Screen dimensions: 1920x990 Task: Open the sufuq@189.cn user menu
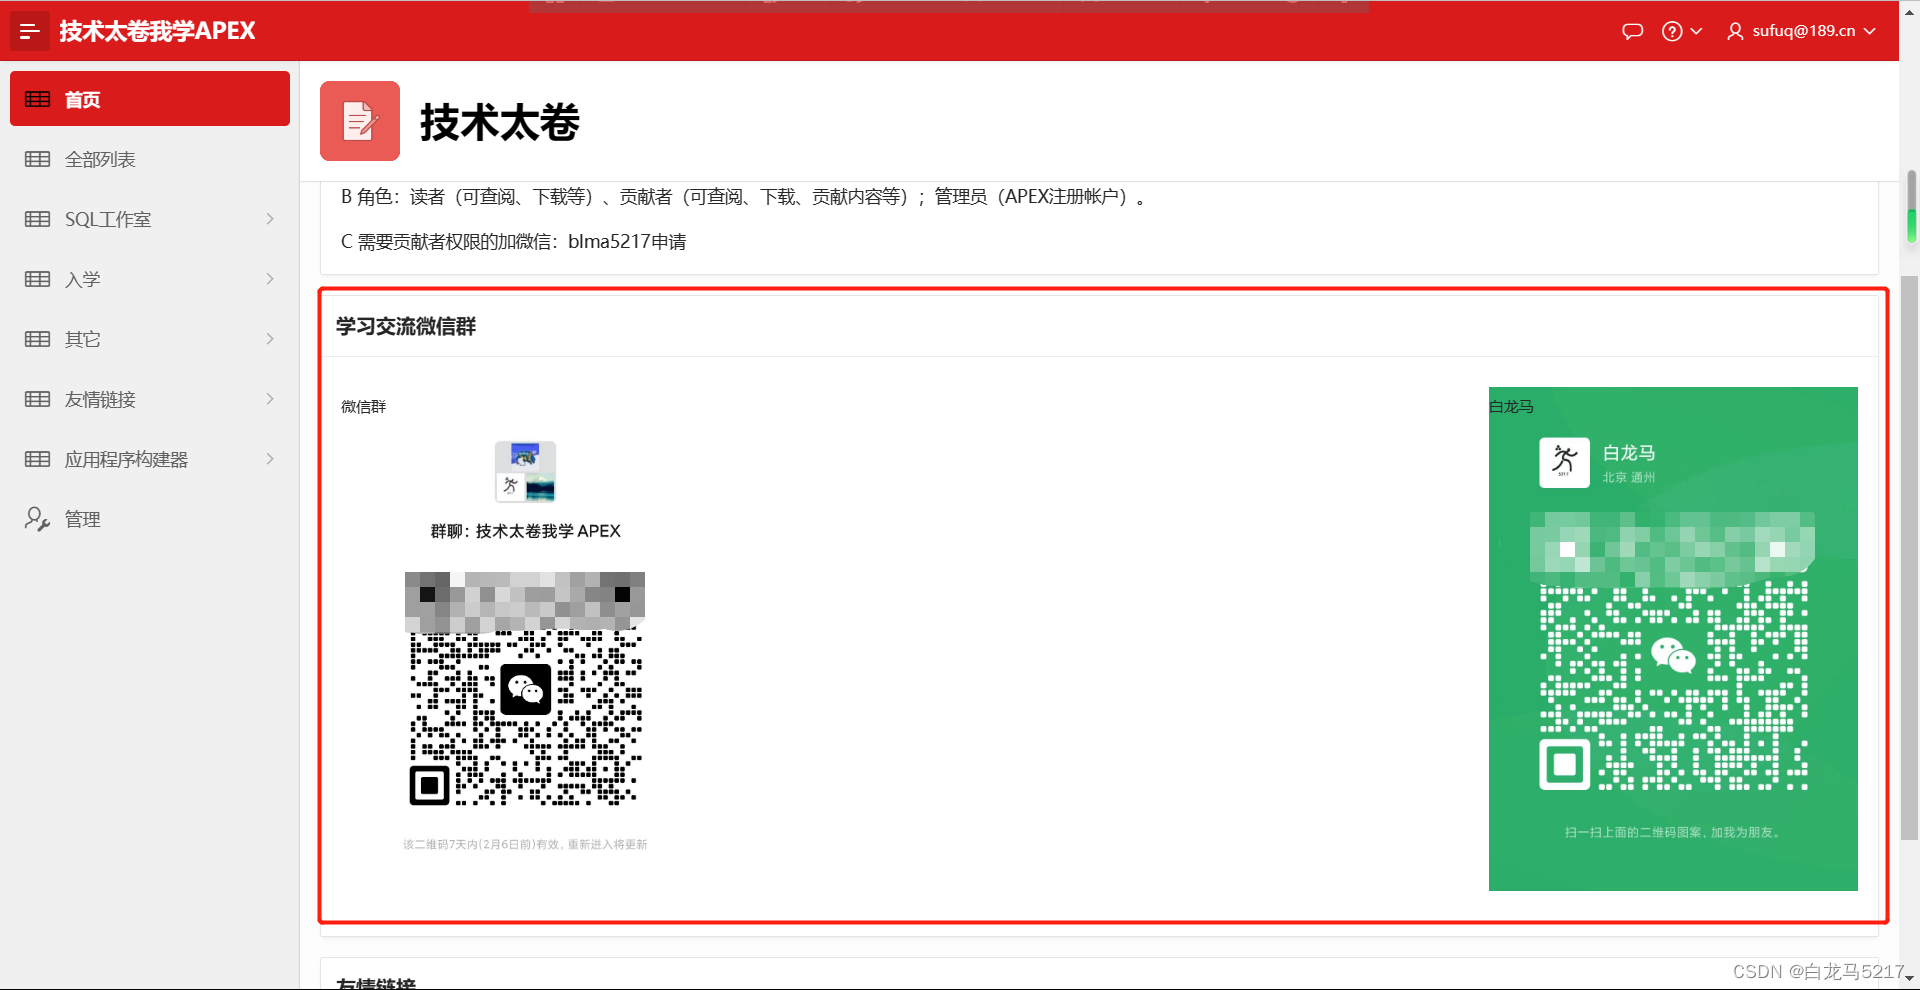tap(1801, 31)
